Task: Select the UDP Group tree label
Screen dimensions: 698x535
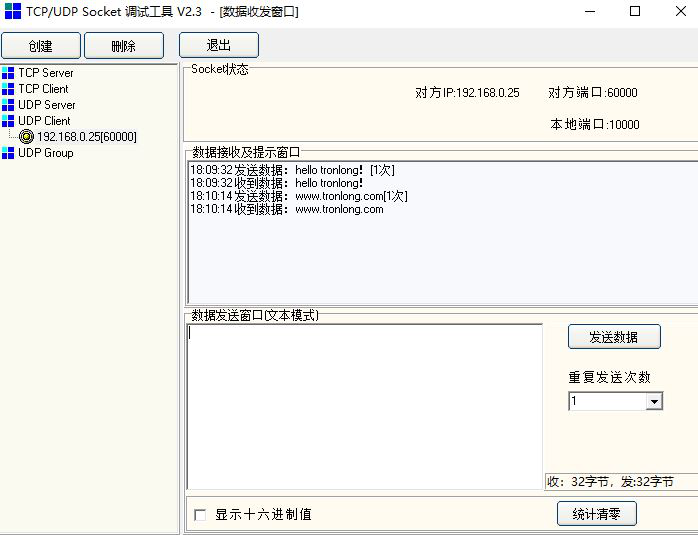Action: pyautogui.click(x=45, y=153)
